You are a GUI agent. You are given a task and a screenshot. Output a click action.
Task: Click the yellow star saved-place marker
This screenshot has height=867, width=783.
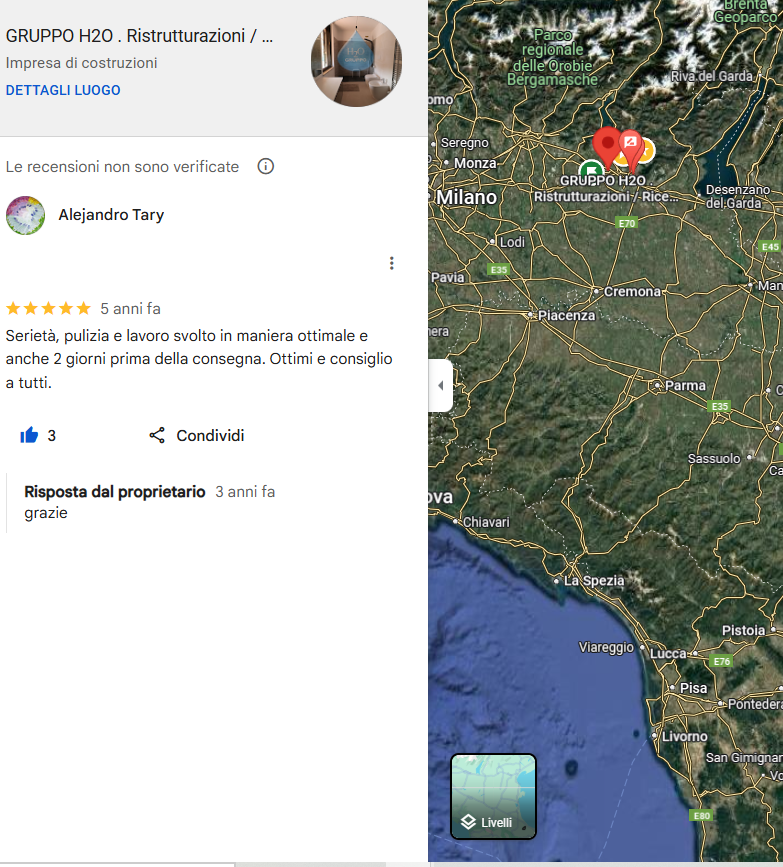pos(646,150)
